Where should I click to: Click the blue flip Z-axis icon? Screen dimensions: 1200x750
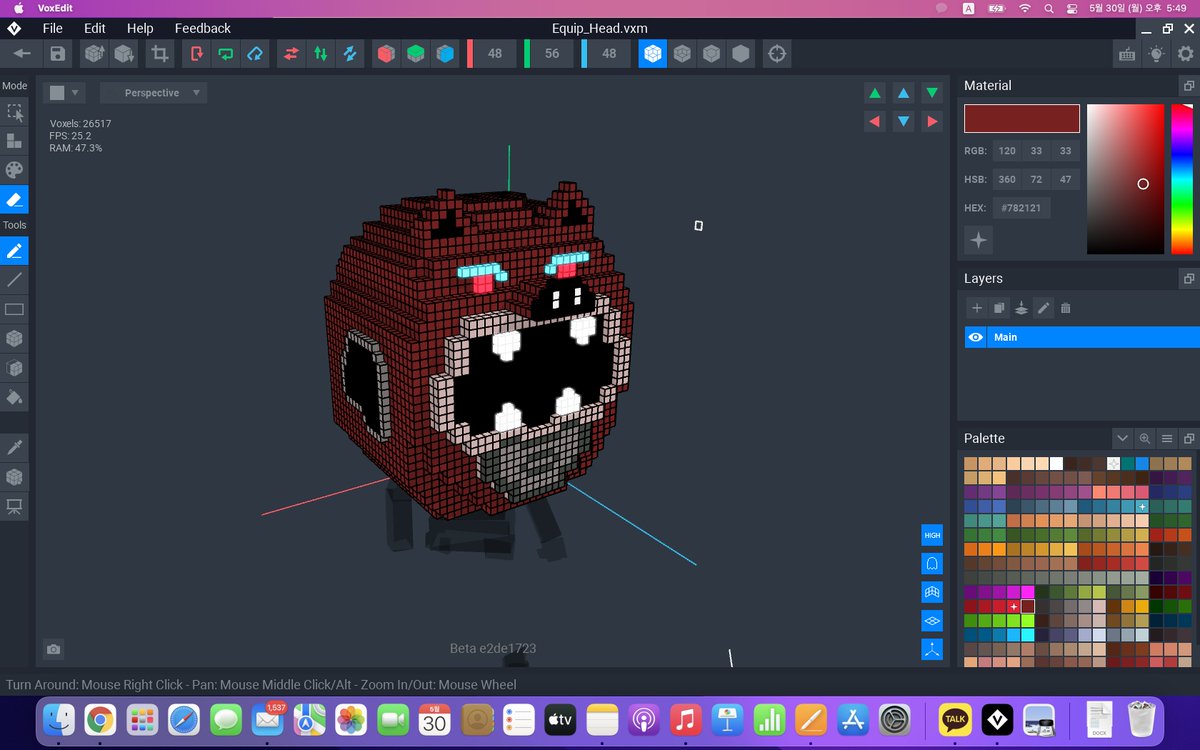(x=256, y=53)
